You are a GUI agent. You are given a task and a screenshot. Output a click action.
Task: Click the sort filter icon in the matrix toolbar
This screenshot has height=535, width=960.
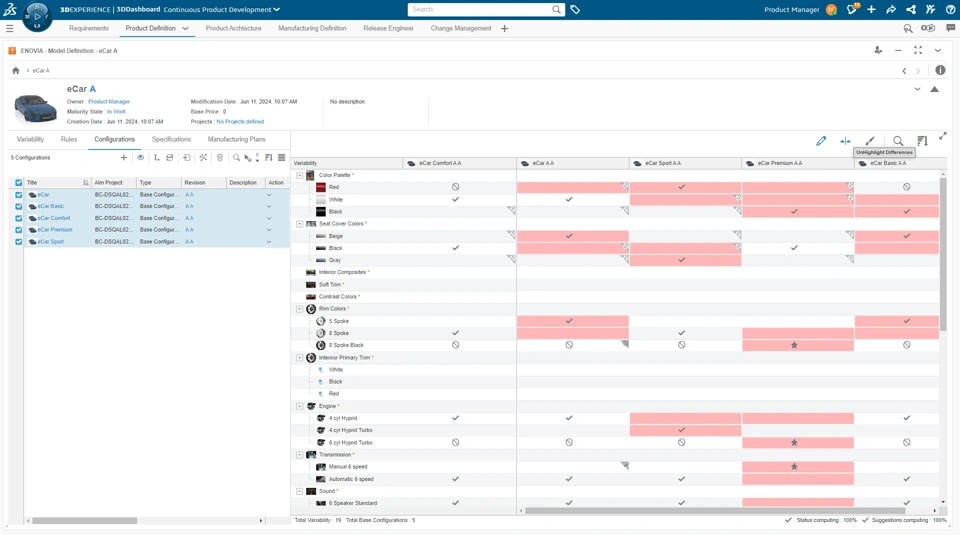[x=922, y=141]
